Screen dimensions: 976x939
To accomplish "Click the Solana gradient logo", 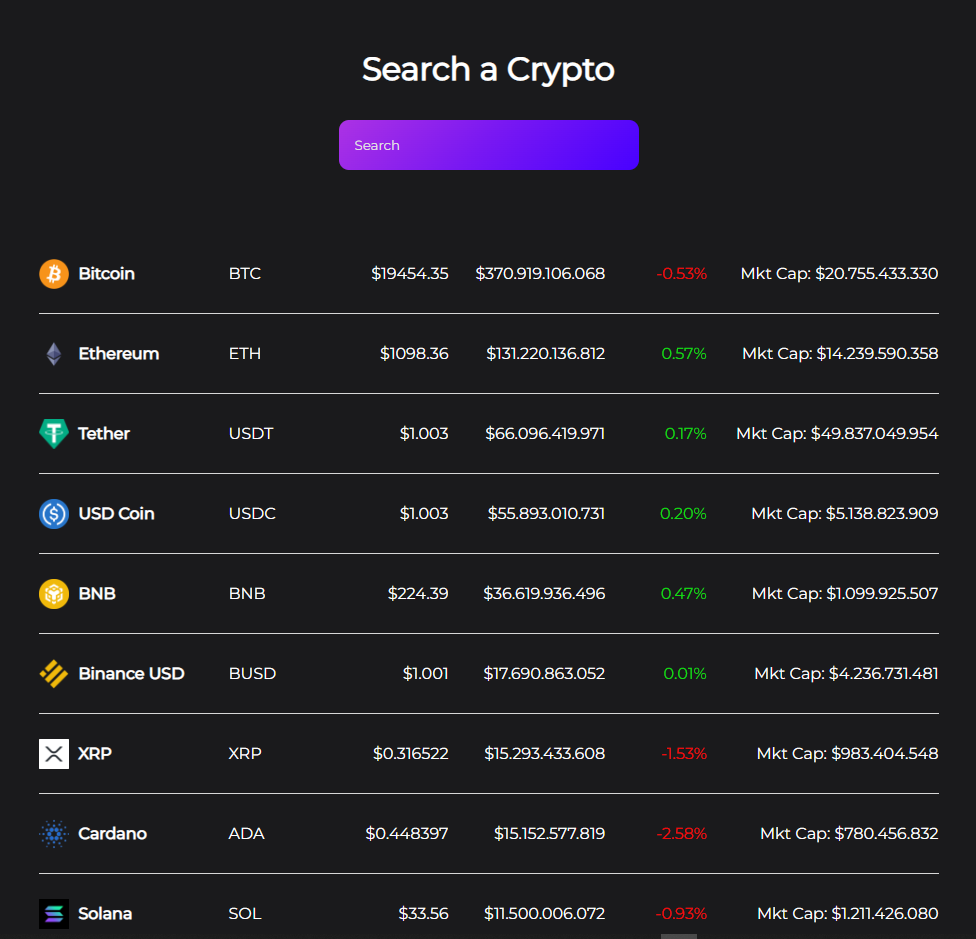I will tap(53, 913).
